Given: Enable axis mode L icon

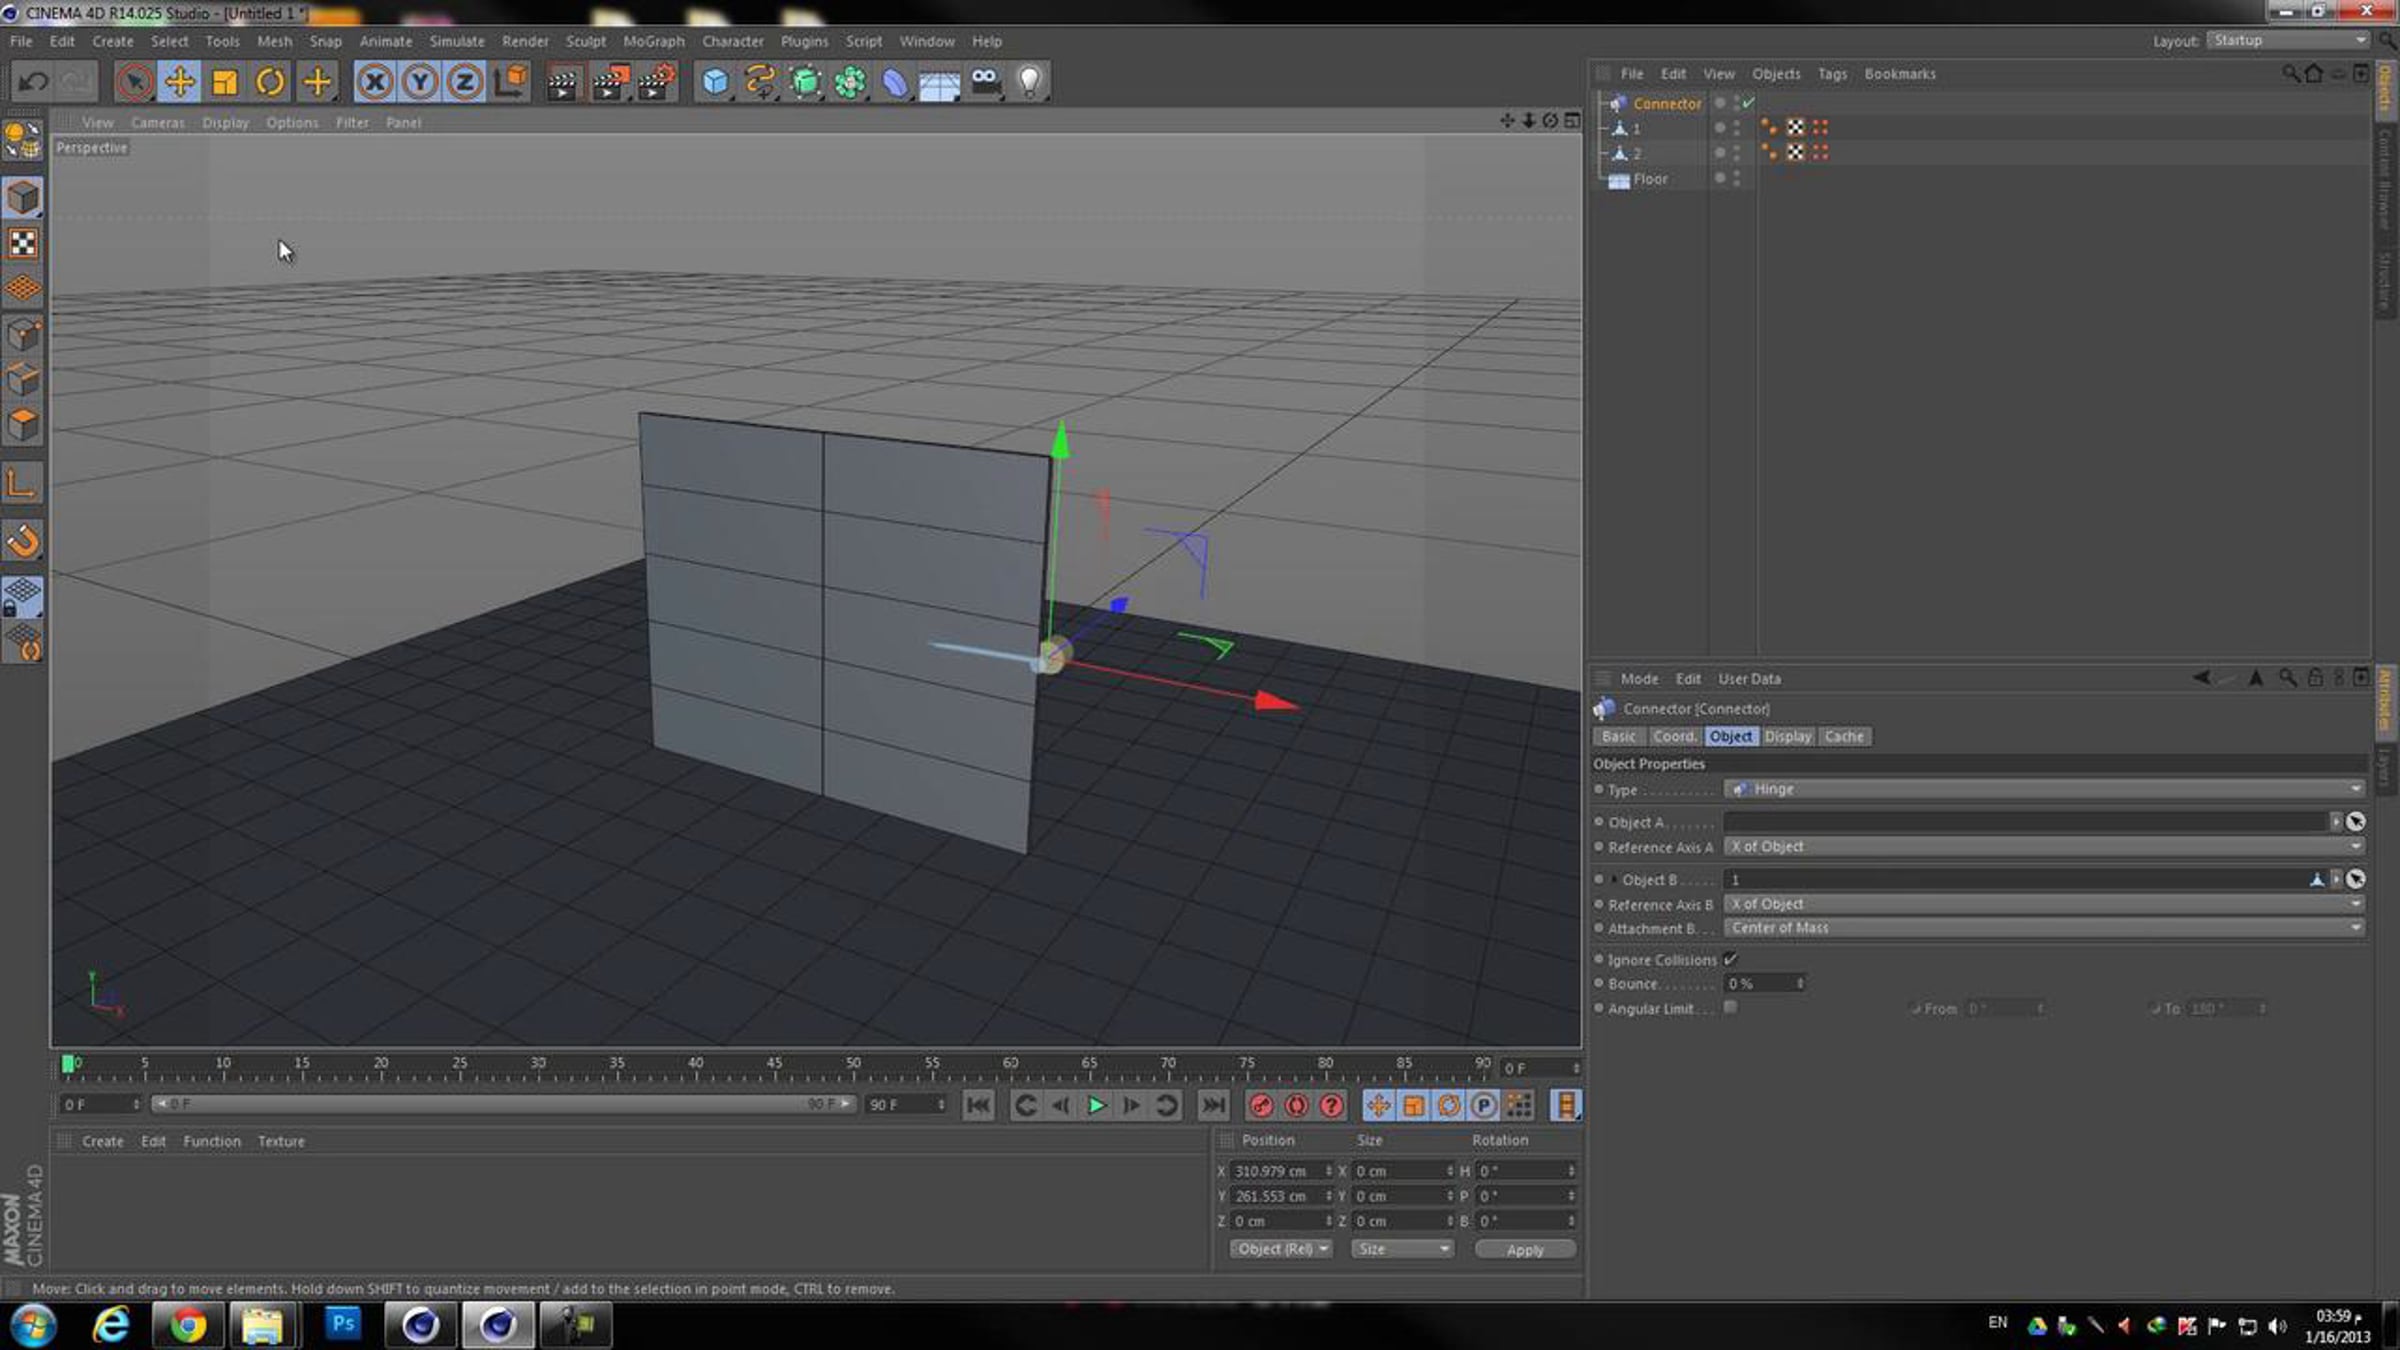Looking at the screenshot, I should [23, 485].
